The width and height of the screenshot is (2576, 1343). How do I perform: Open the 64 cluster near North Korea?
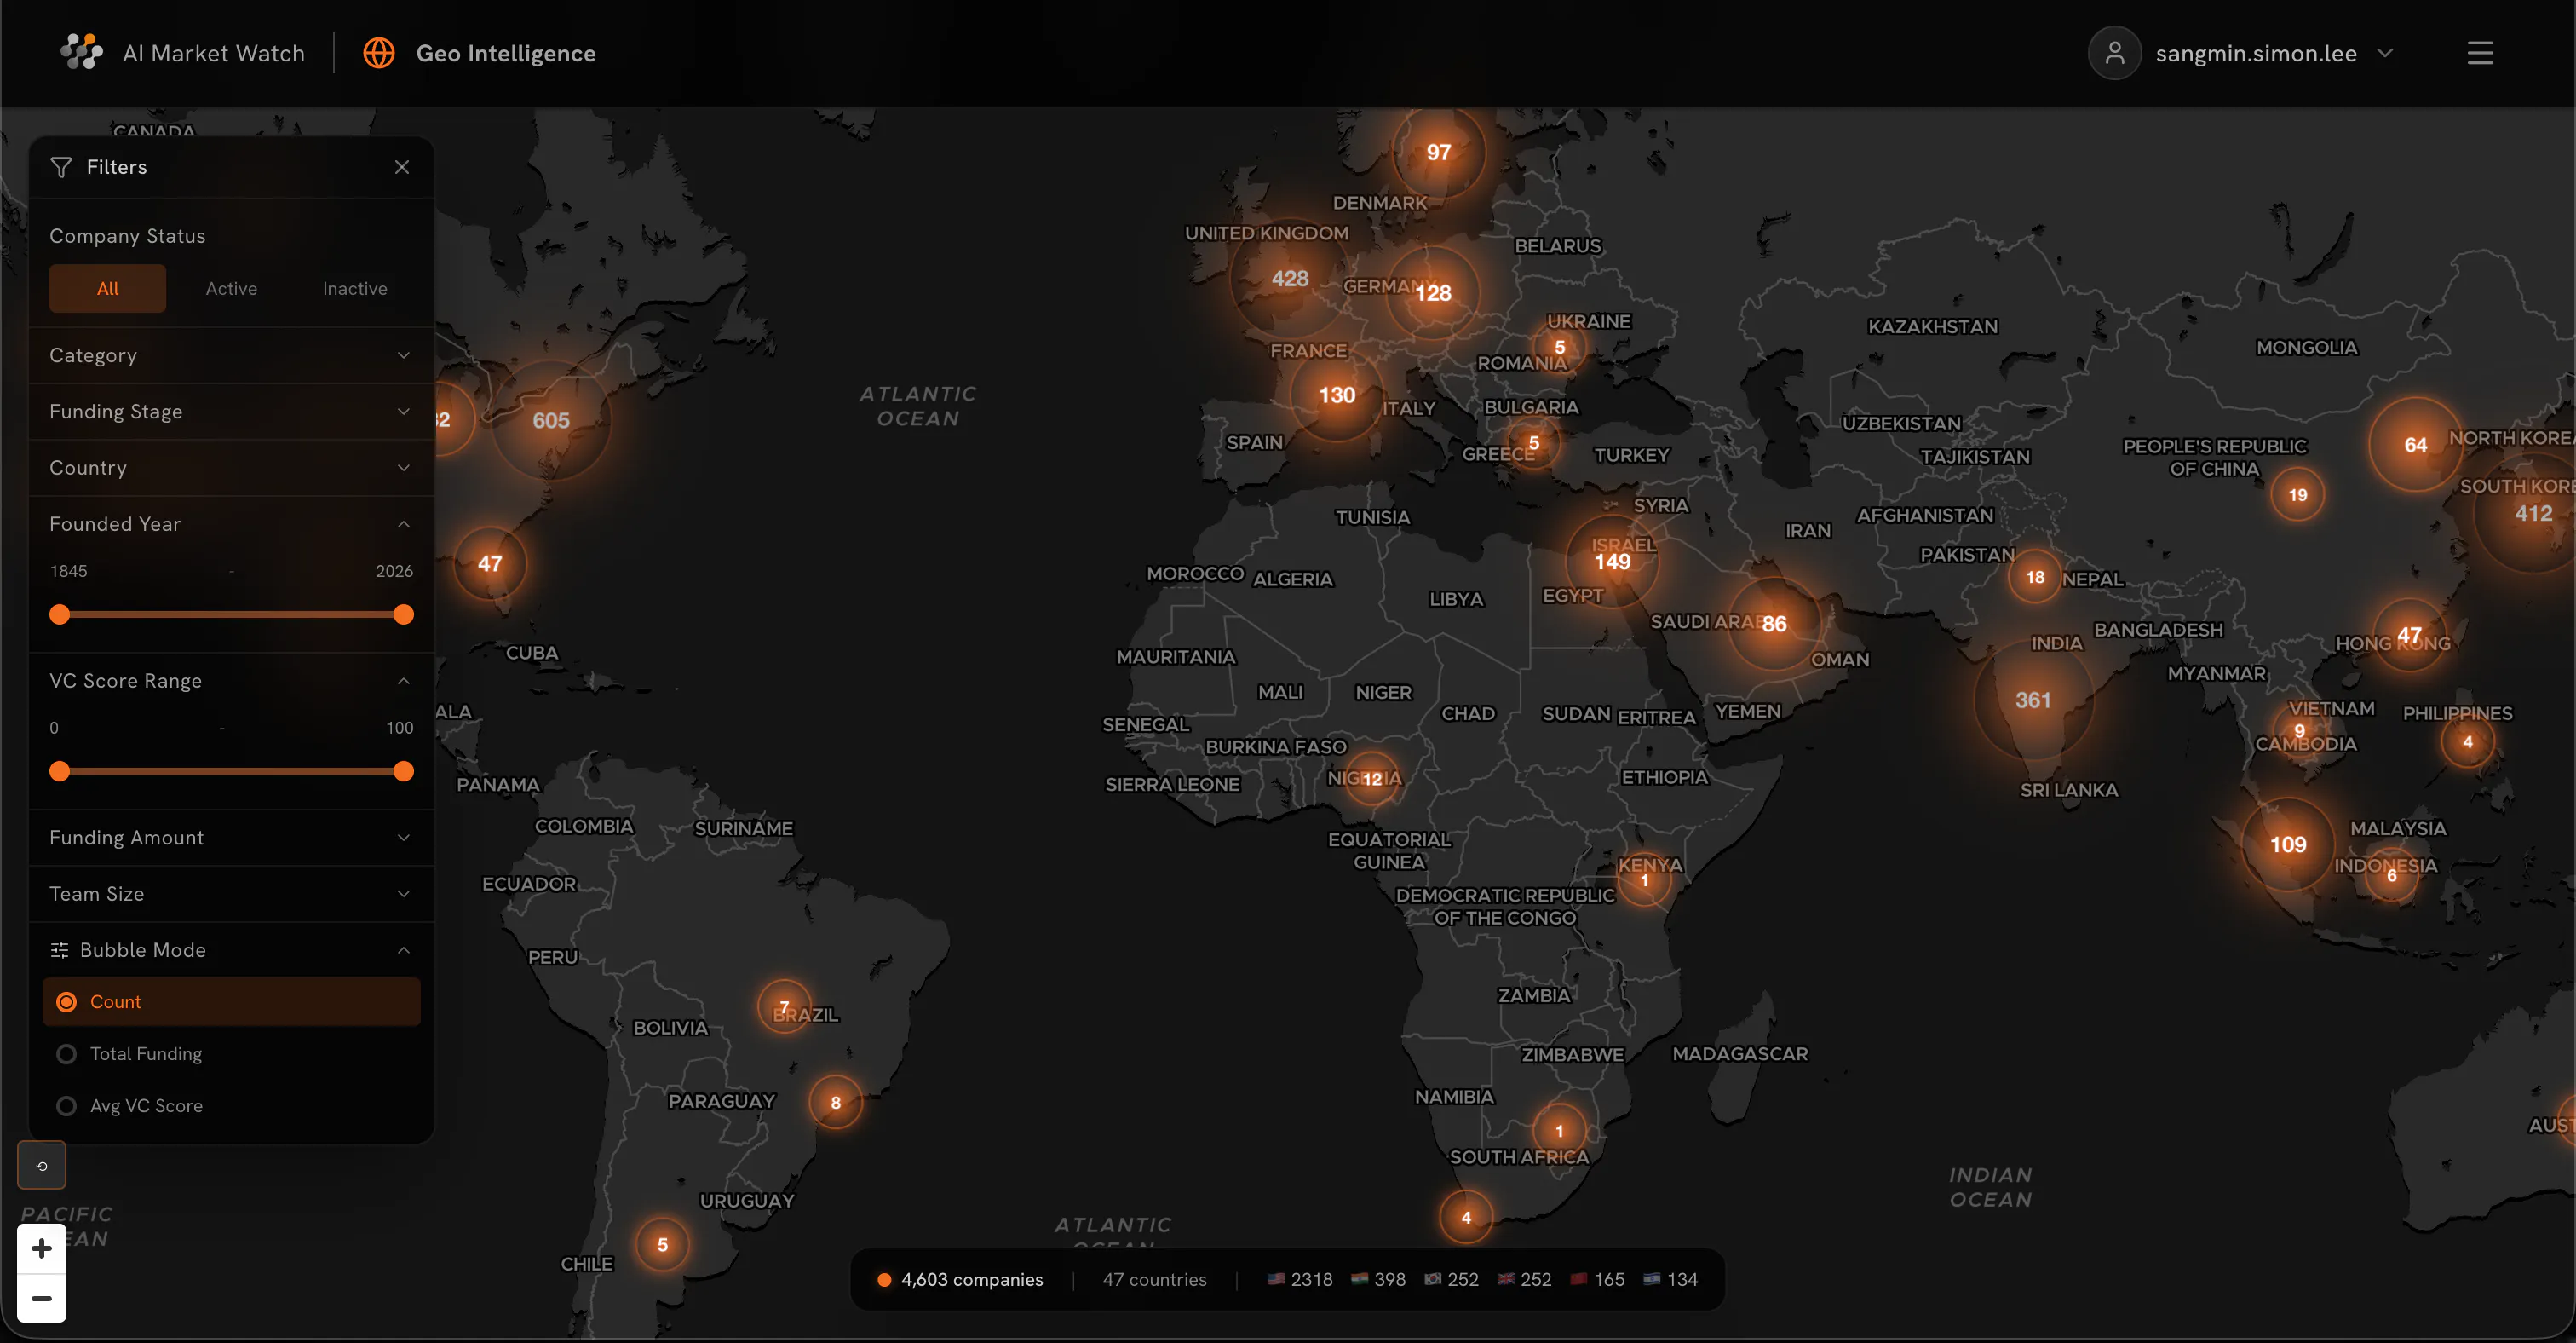[x=2415, y=445]
